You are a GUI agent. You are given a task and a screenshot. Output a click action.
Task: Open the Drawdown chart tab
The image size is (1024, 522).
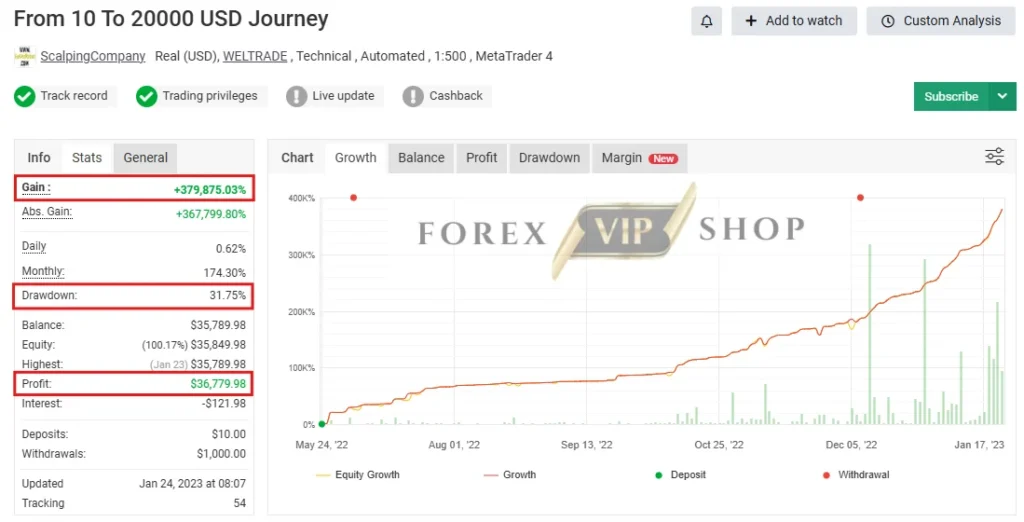point(549,157)
